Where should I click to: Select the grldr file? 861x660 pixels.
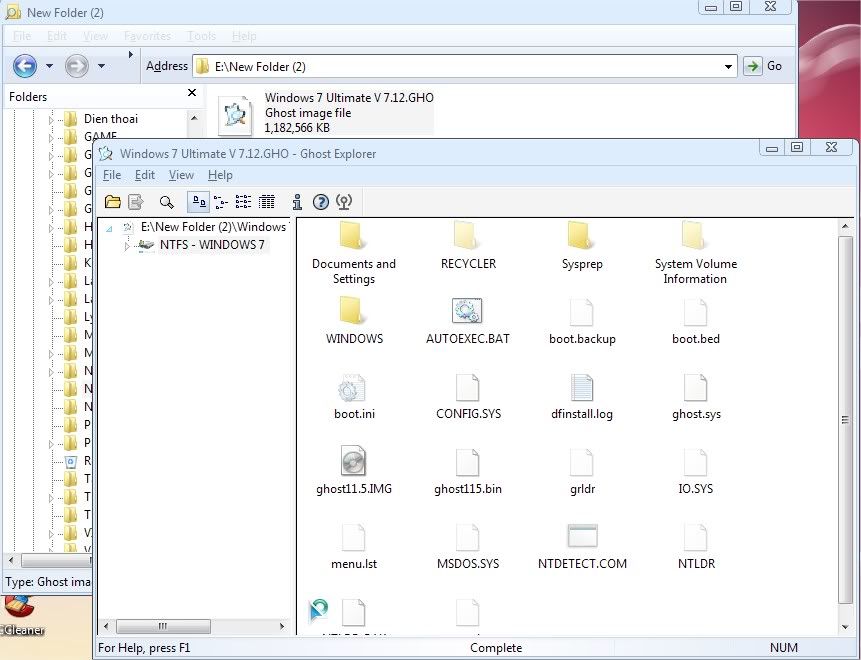[x=582, y=471]
